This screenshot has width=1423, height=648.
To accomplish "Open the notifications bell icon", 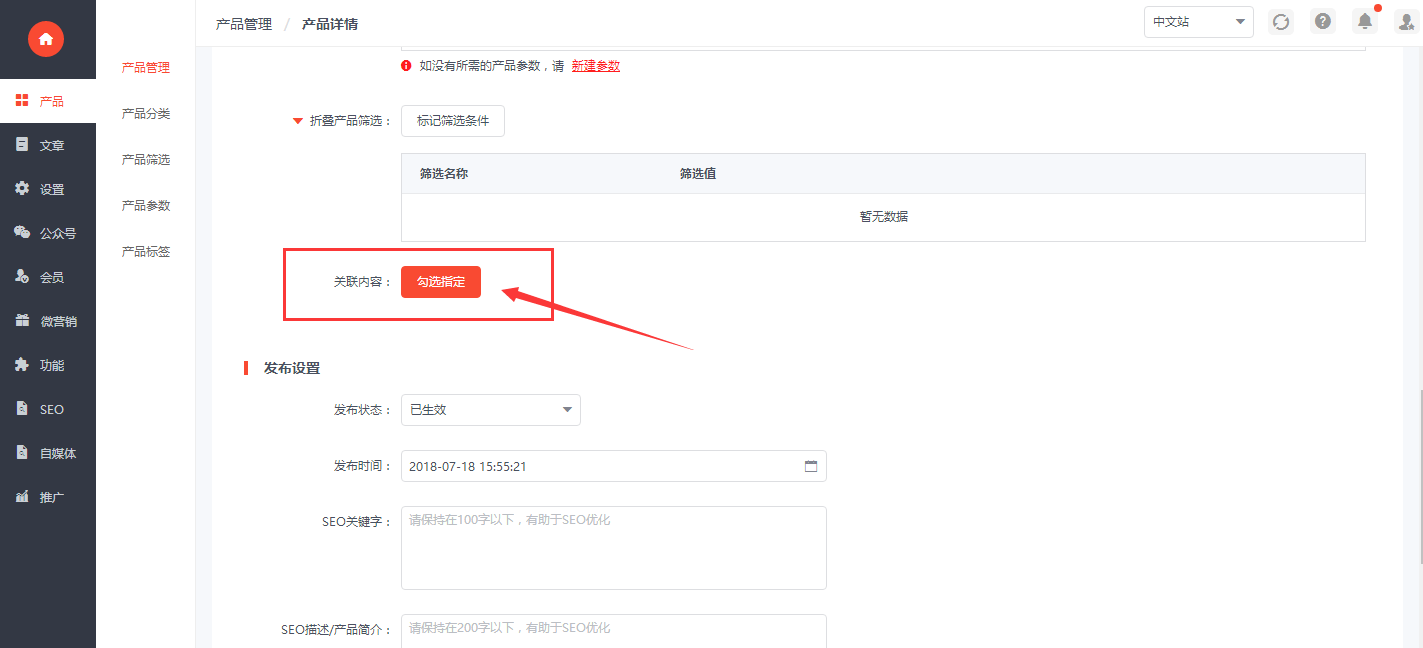I will tap(1364, 22).
